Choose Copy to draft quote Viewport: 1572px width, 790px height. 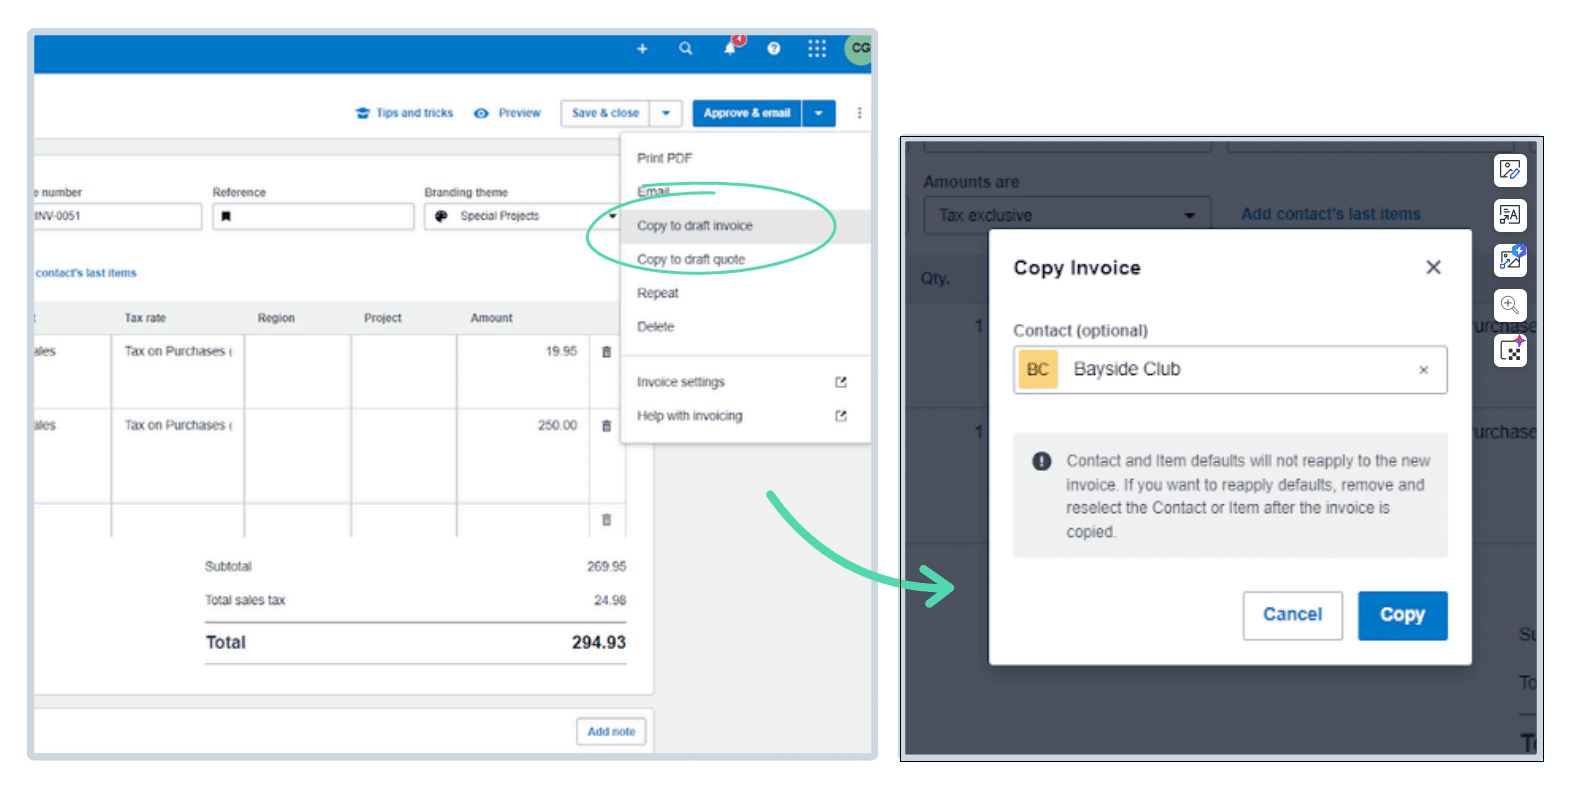(x=691, y=259)
